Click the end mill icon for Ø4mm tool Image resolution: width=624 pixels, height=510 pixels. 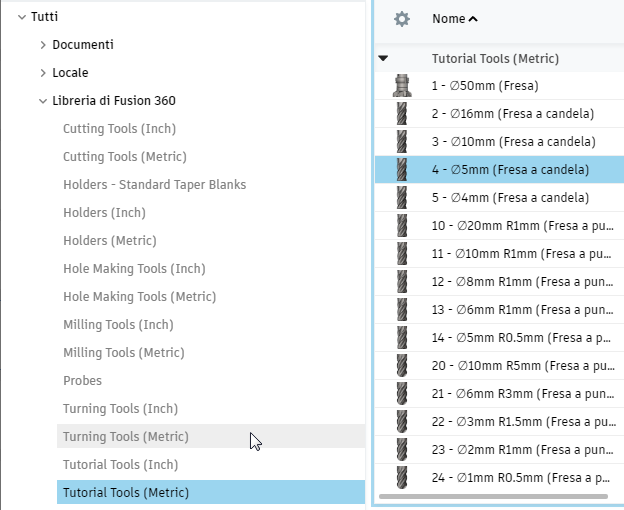point(402,198)
